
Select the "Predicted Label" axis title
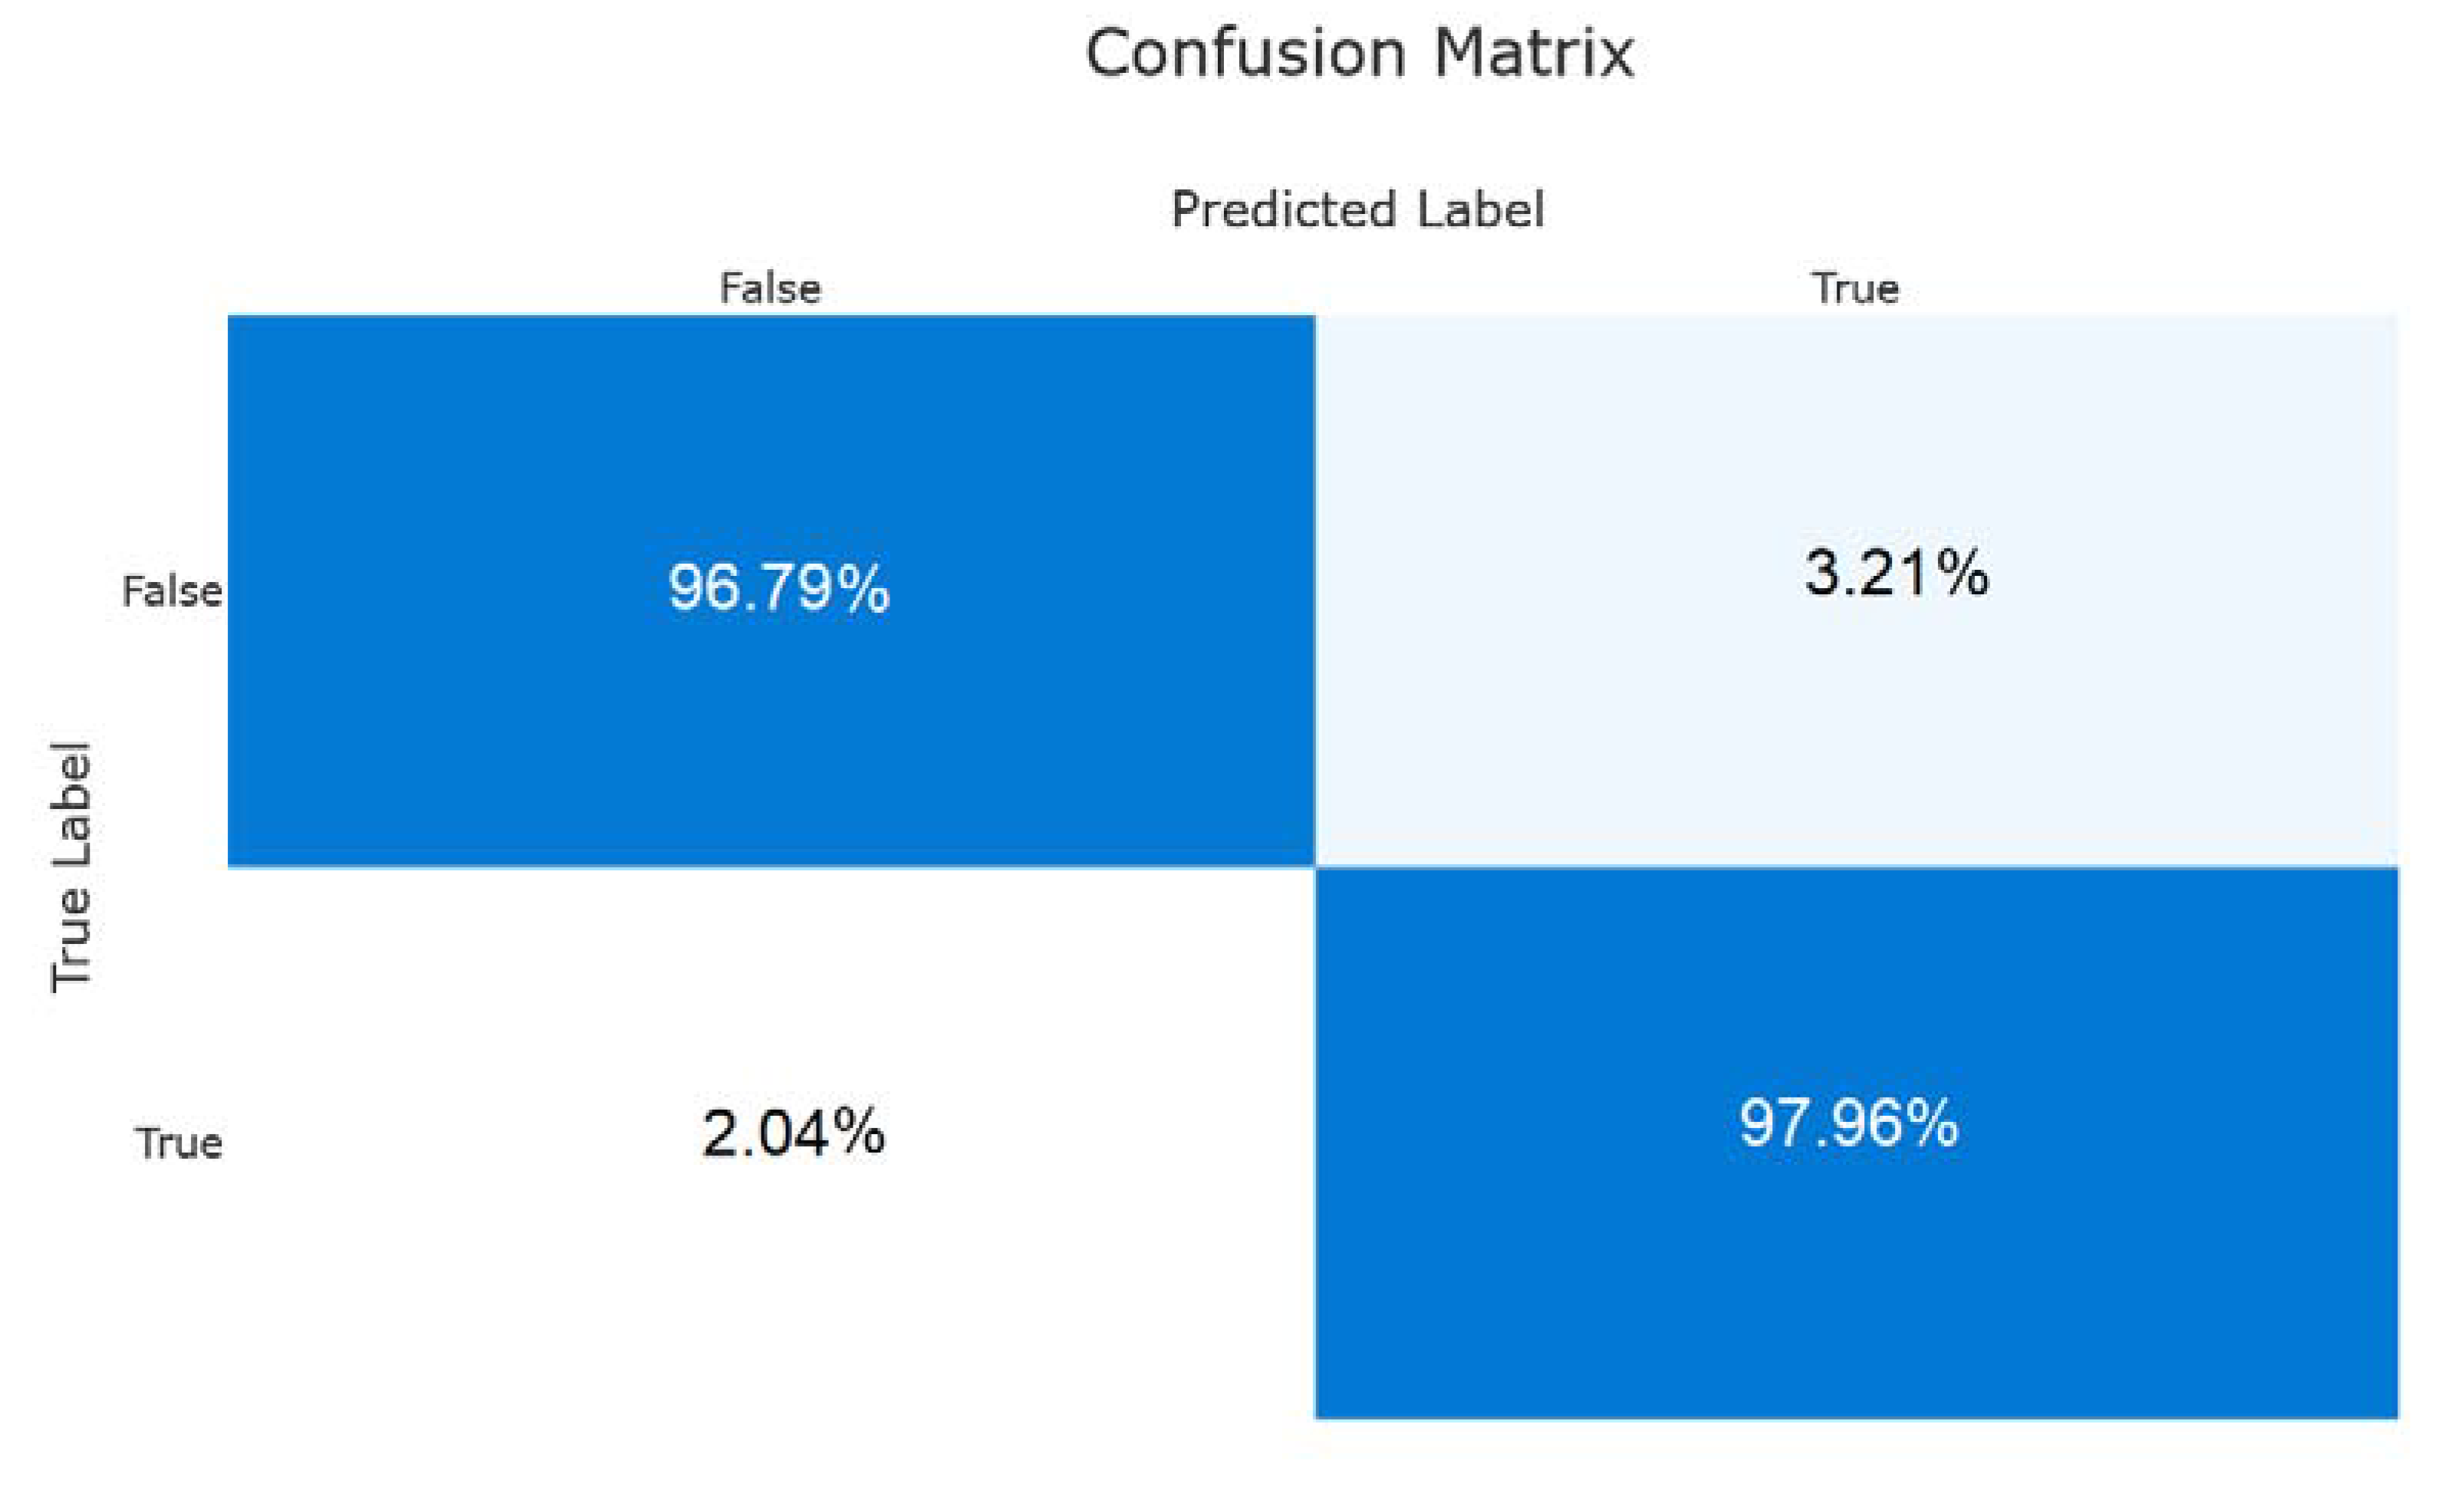pos(1357,210)
